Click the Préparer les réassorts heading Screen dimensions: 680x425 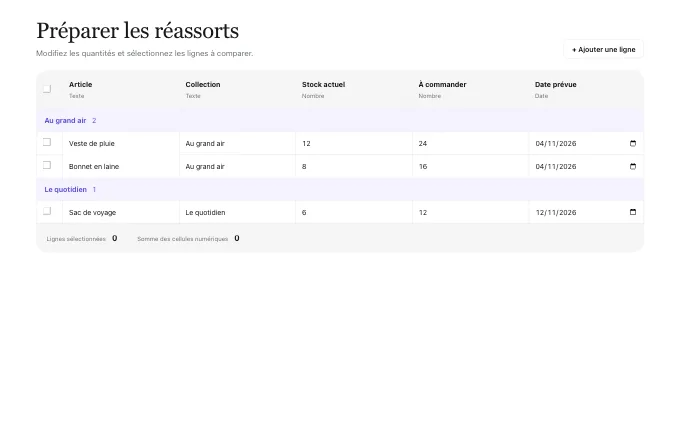click(137, 31)
